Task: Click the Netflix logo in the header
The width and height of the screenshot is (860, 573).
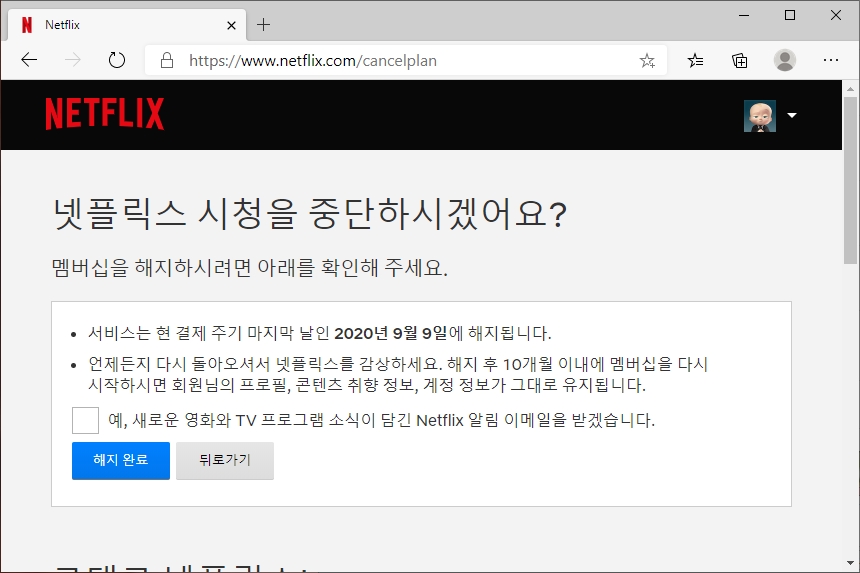Action: click(105, 114)
